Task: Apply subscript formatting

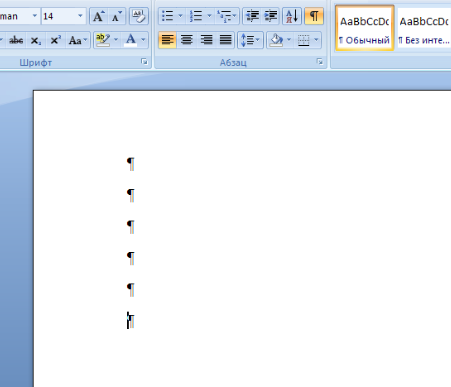Action: [x=35, y=40]
